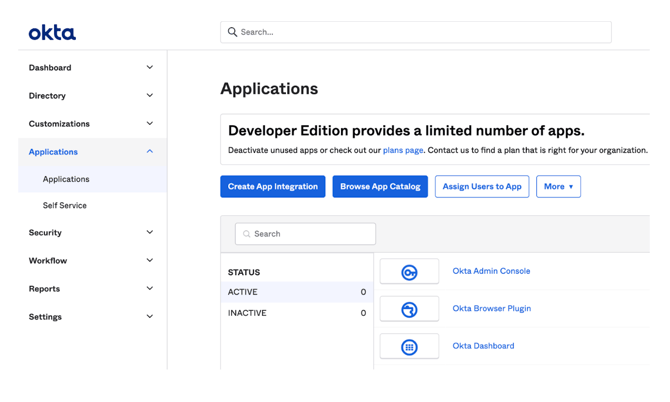The image size is (670, 402).
Task: Click the Okta Browser Plugin app icon
Action: click(x=409, y=310)
